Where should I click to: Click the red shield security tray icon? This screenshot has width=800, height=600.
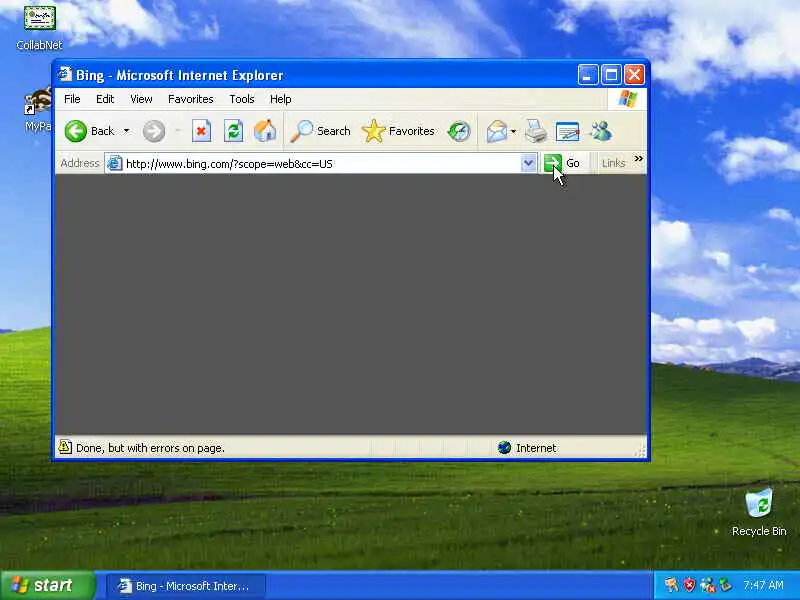(689, 585)
